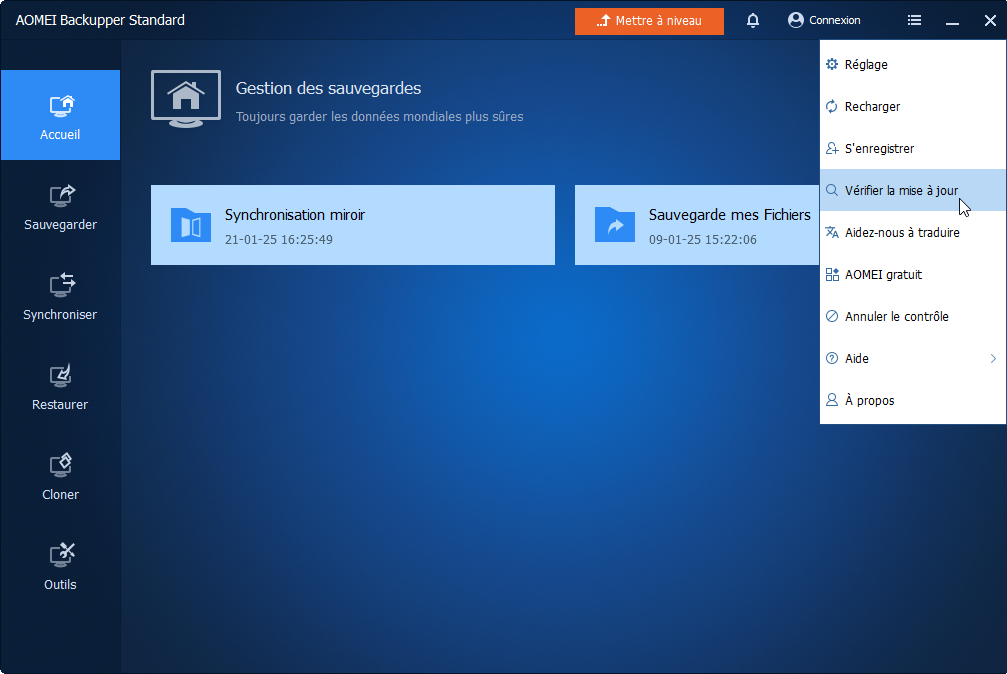Go to the Synchroniser section
The height and width of the screenshot is (674, 1007).
[x=60, y=296]
